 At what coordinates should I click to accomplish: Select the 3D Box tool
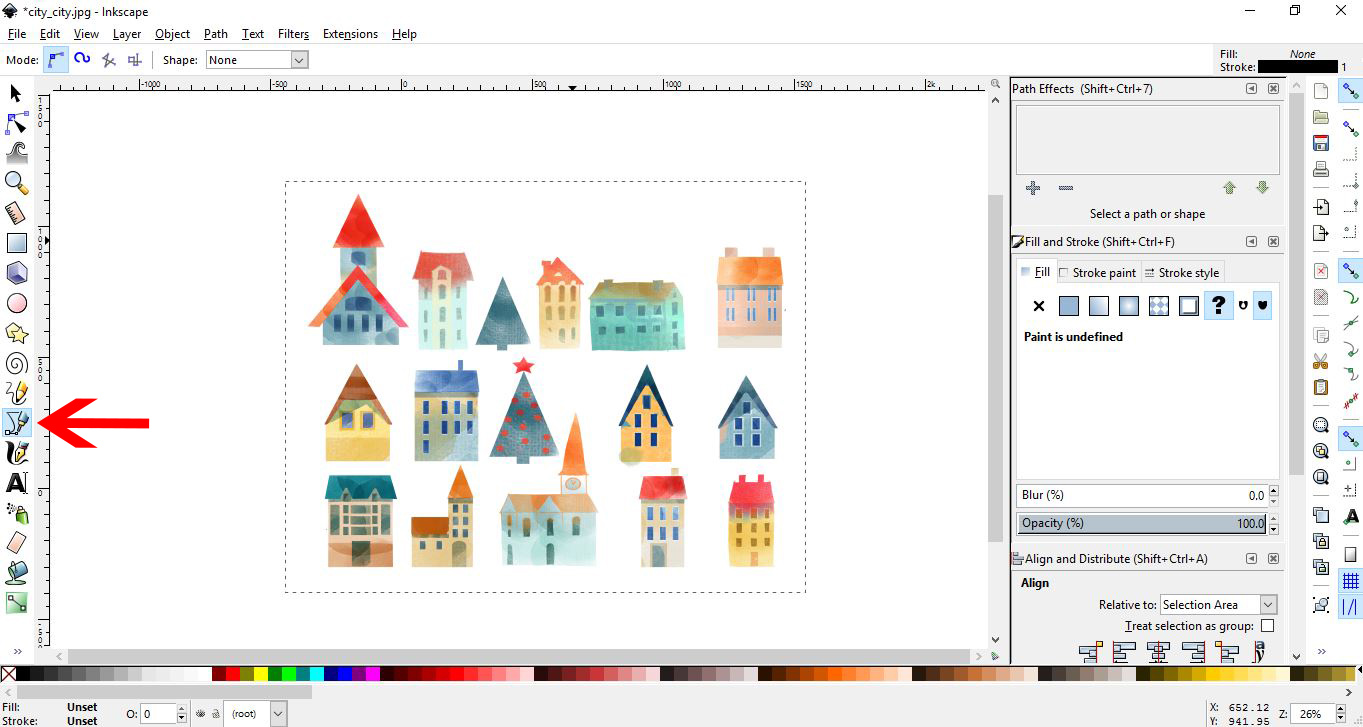tap(16, 272)
